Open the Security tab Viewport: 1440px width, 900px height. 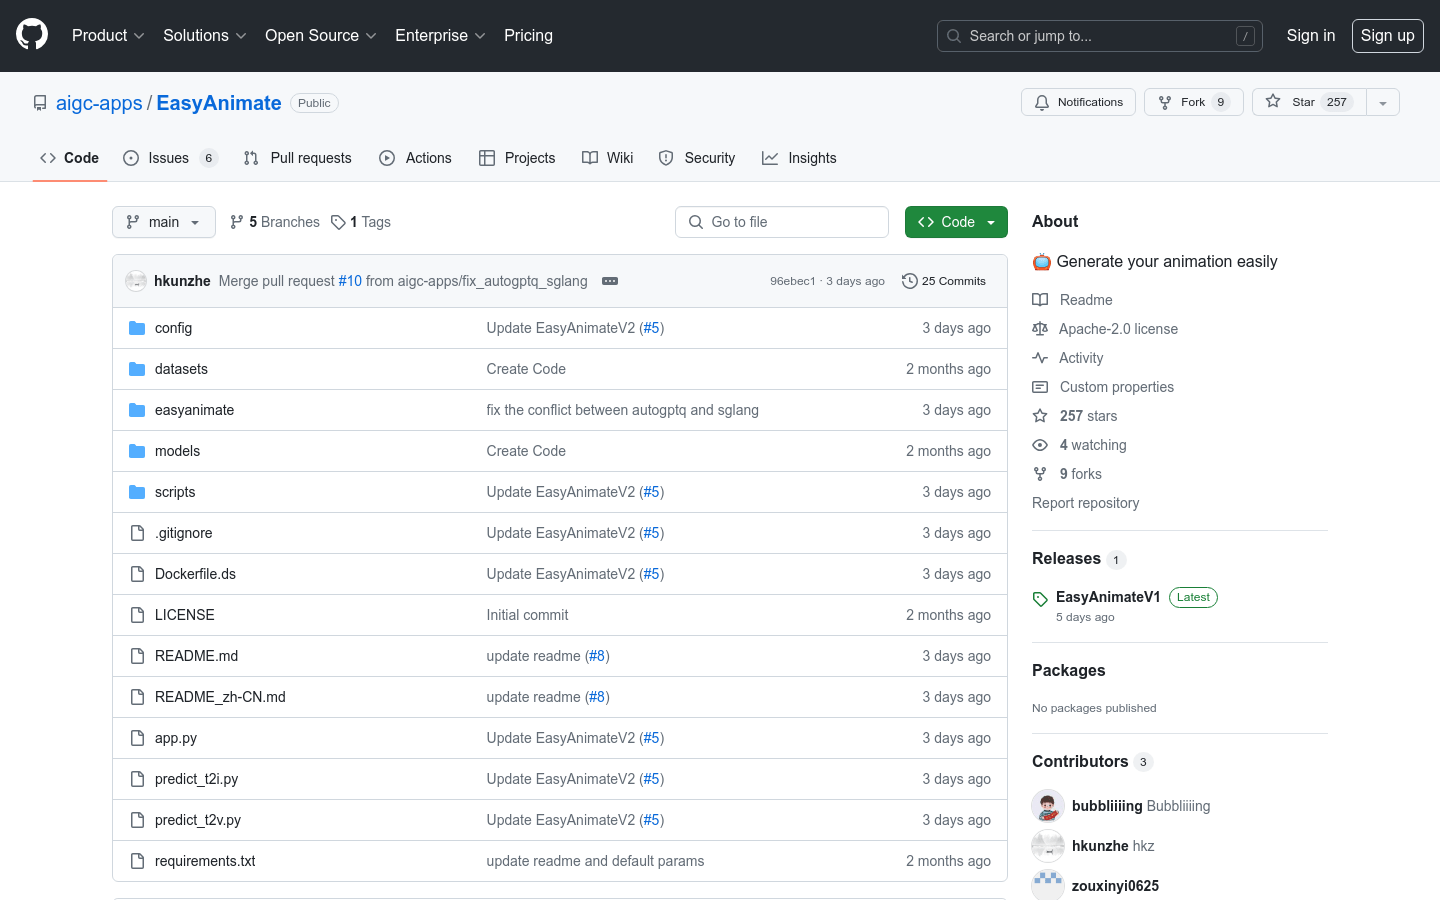click(x=697, y=158)
